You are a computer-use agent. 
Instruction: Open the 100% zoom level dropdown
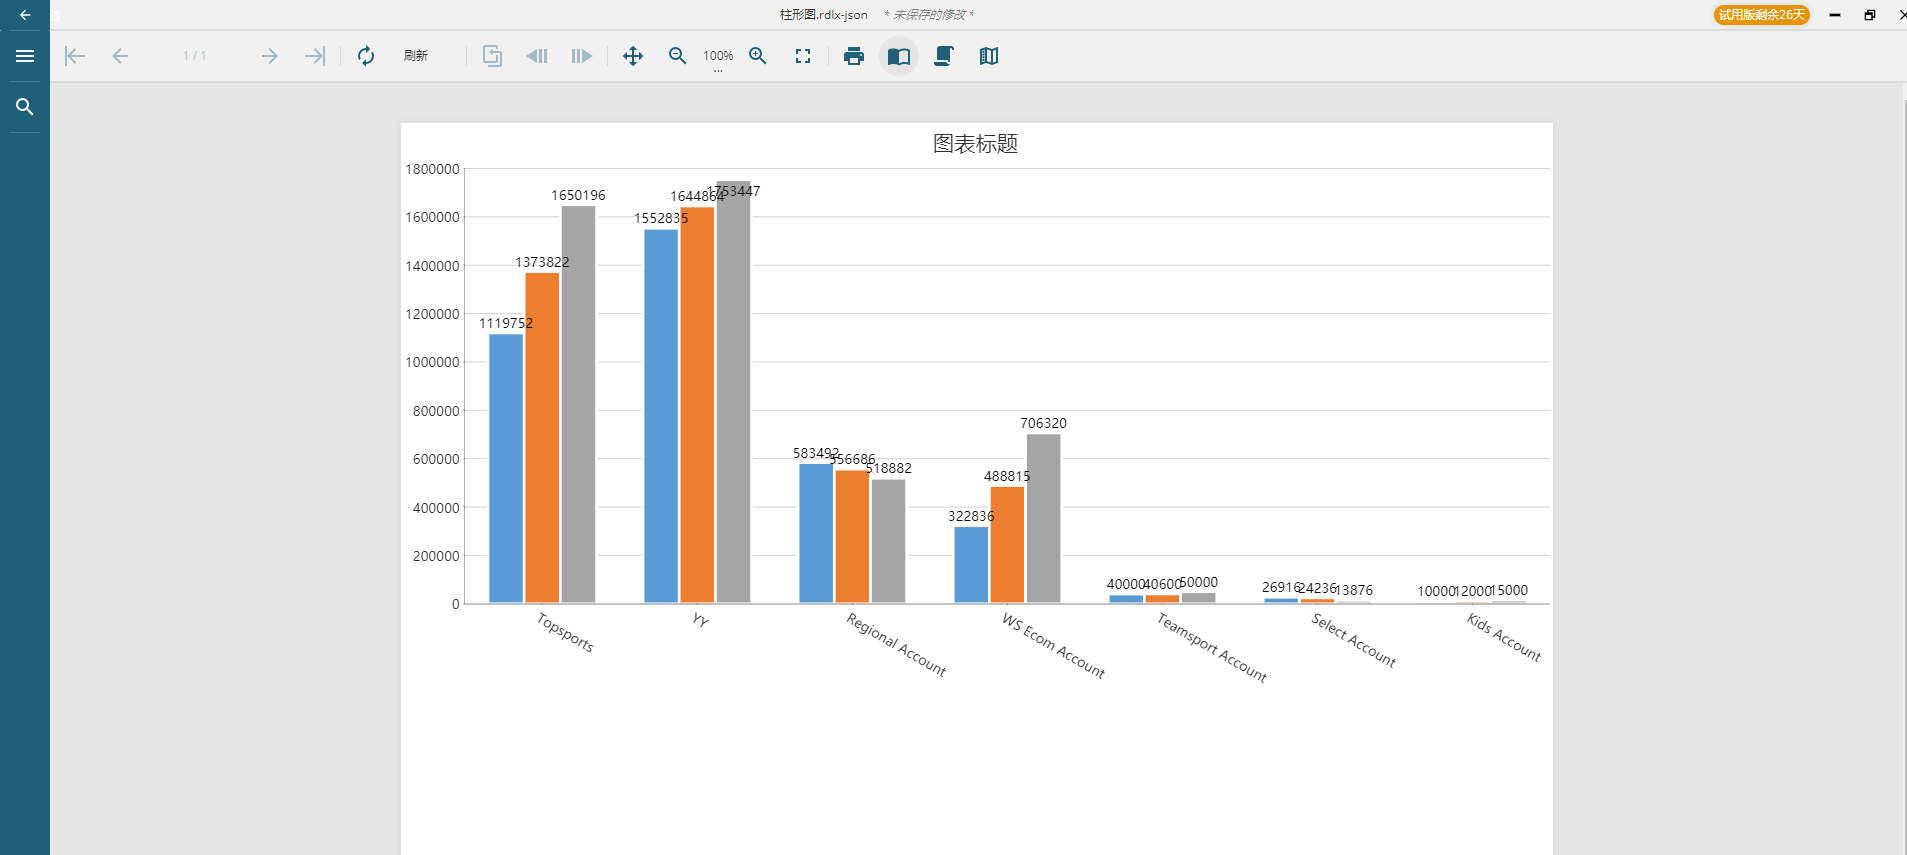click(718, 56)
